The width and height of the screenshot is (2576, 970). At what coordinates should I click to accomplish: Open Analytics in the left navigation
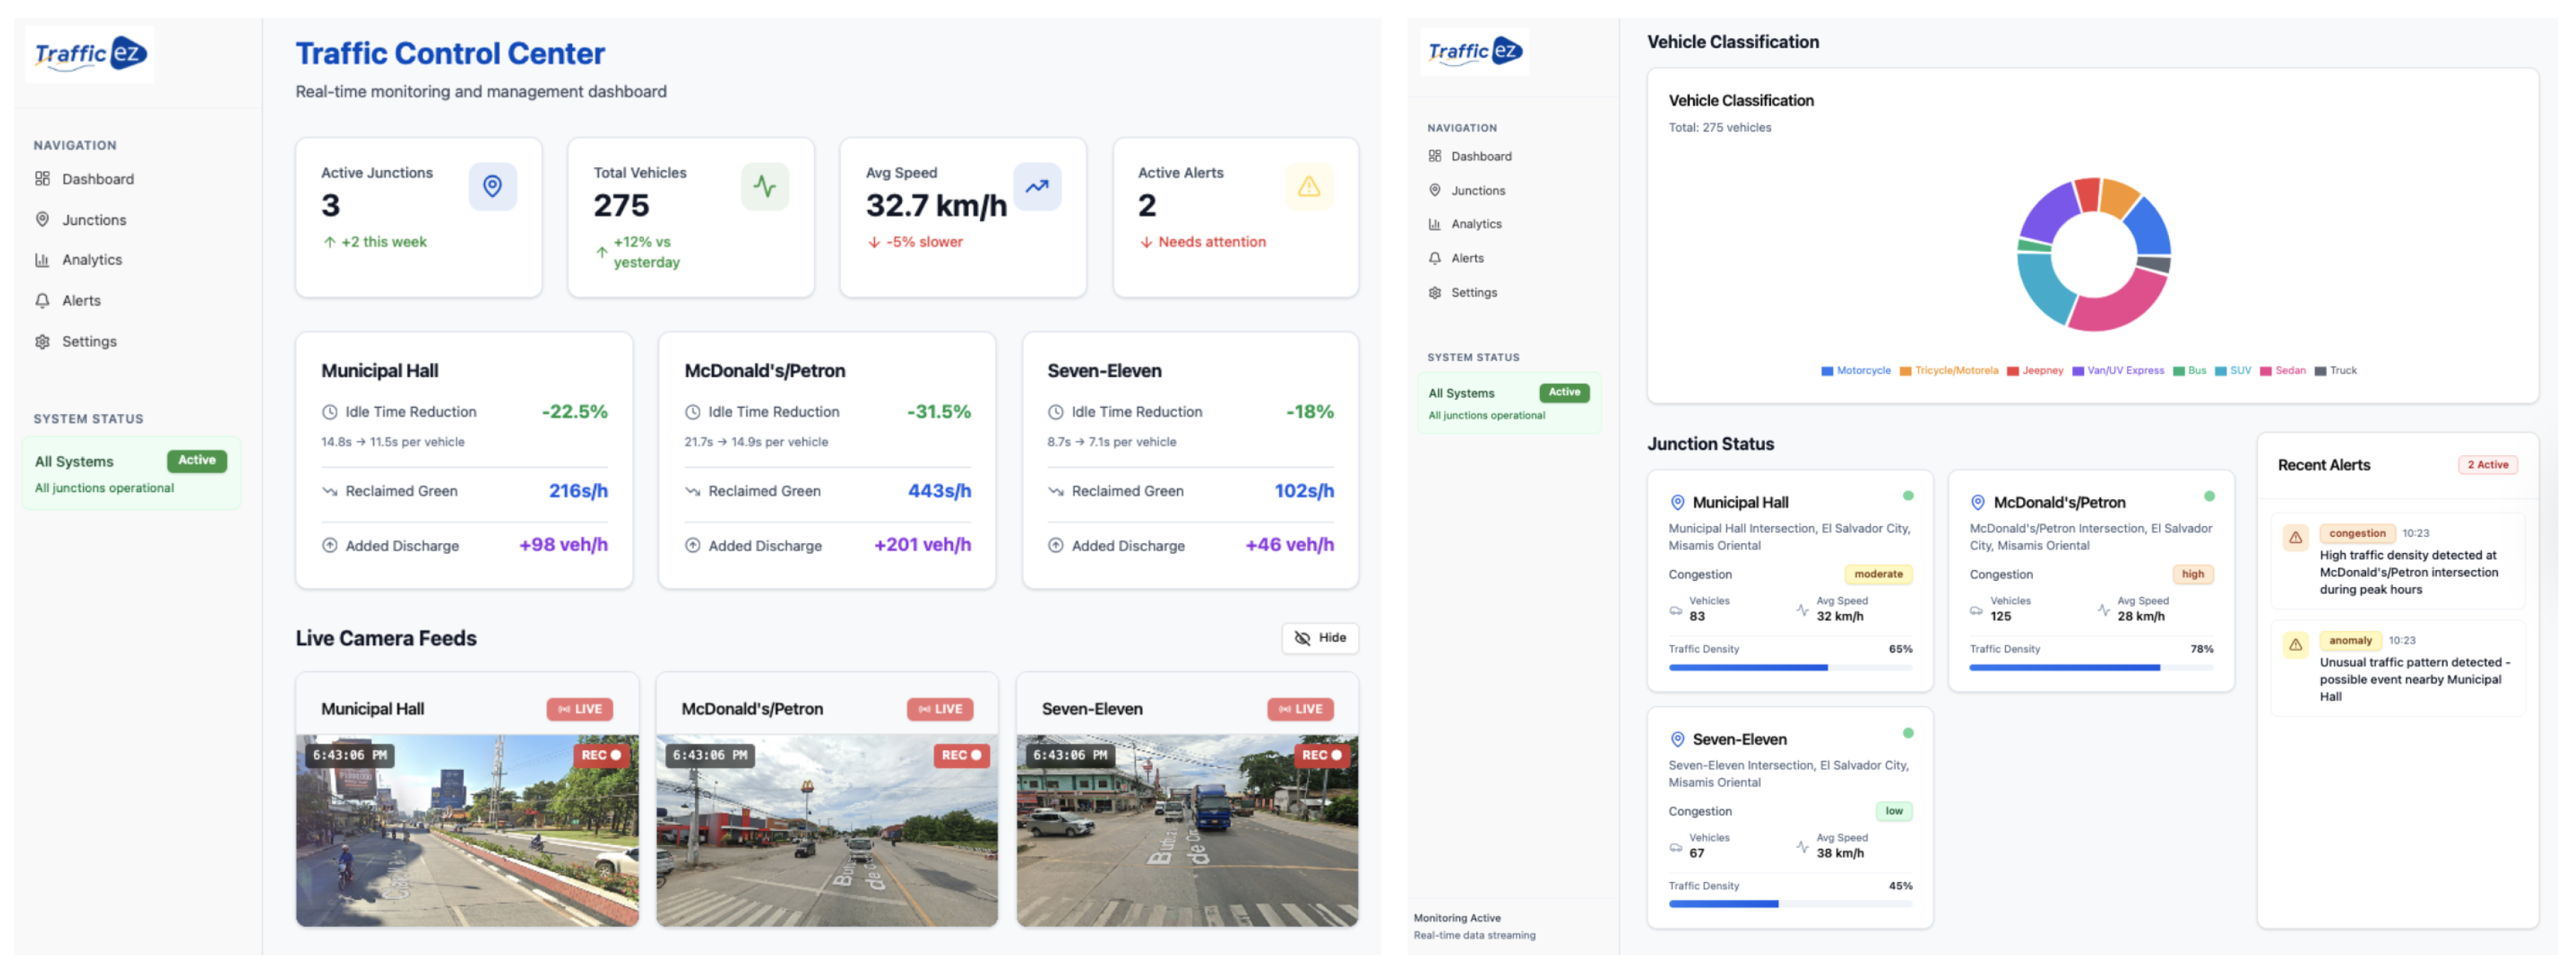(x=91, y=260)
